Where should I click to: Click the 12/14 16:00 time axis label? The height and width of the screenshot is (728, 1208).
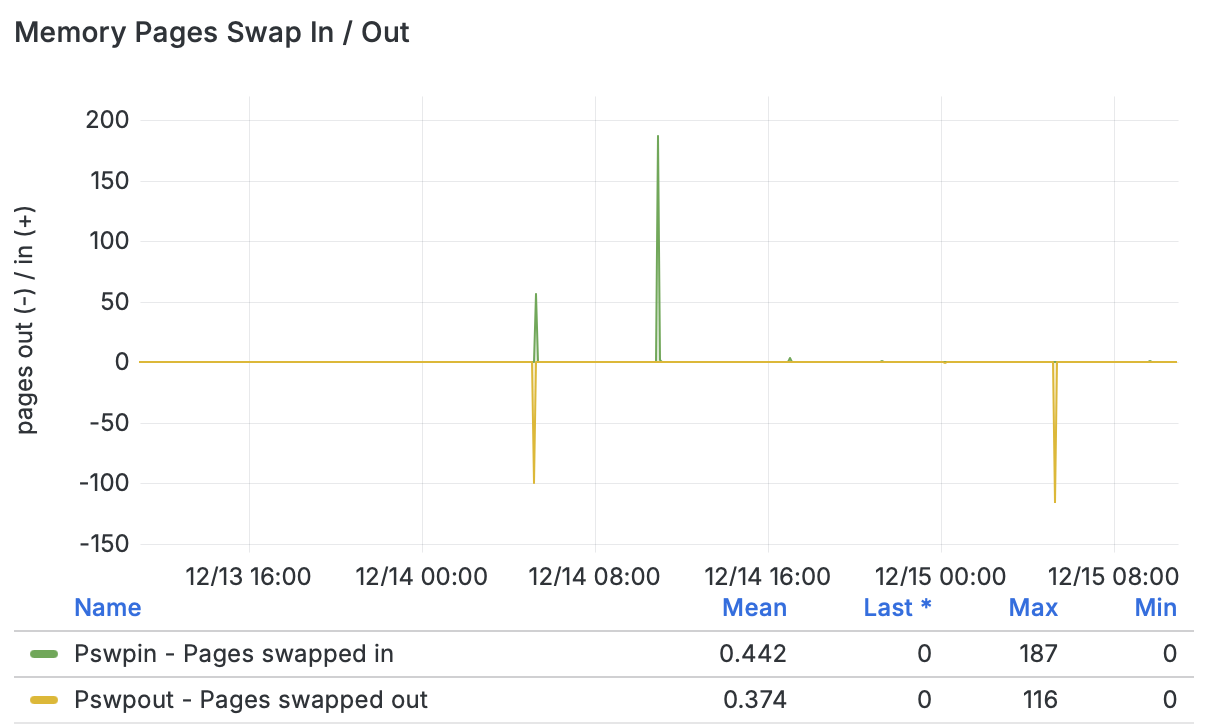coord(767,577)
